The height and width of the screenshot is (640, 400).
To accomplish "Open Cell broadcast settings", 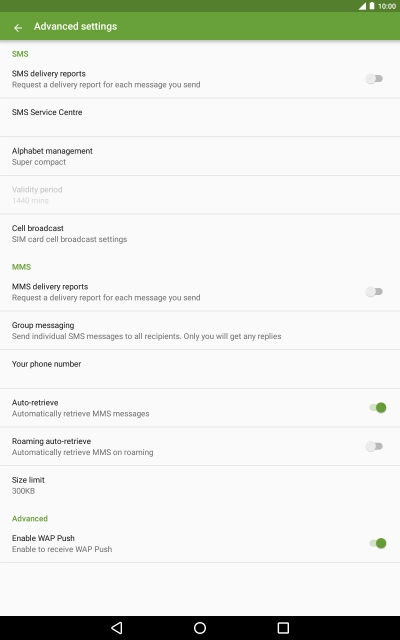I will (x=200, y=233).
